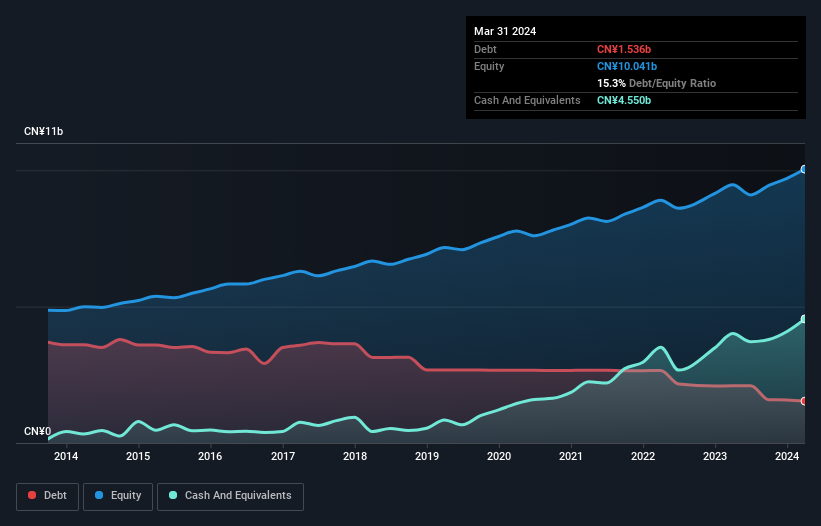Viewport: 821px width, 526px height.
Task: Click the 2024 x-axis label
Action: (x=787, y=456)
